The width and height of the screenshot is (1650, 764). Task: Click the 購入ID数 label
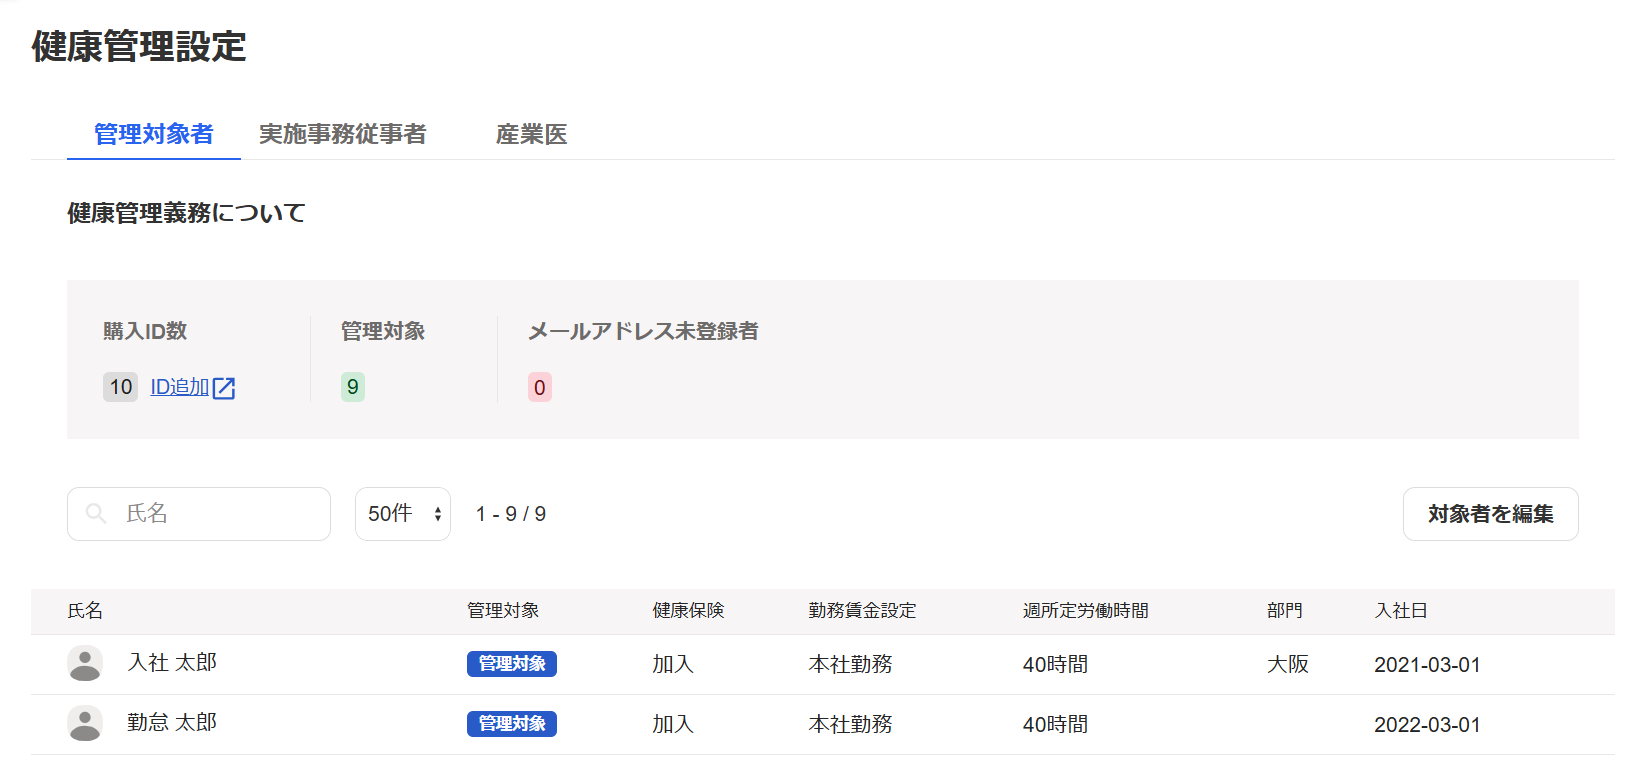pyautogui.click(x=145, y=331)
